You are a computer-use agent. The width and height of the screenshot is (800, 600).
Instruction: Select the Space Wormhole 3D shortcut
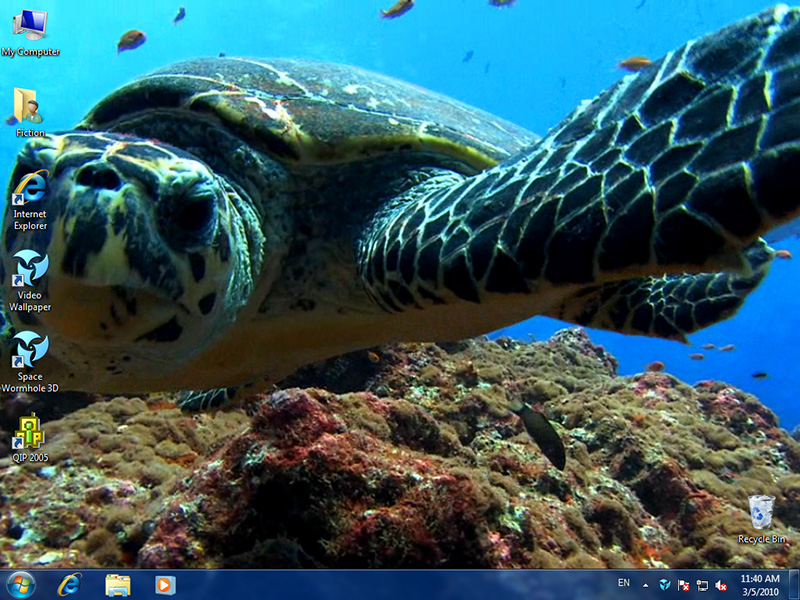click(30, 362)
